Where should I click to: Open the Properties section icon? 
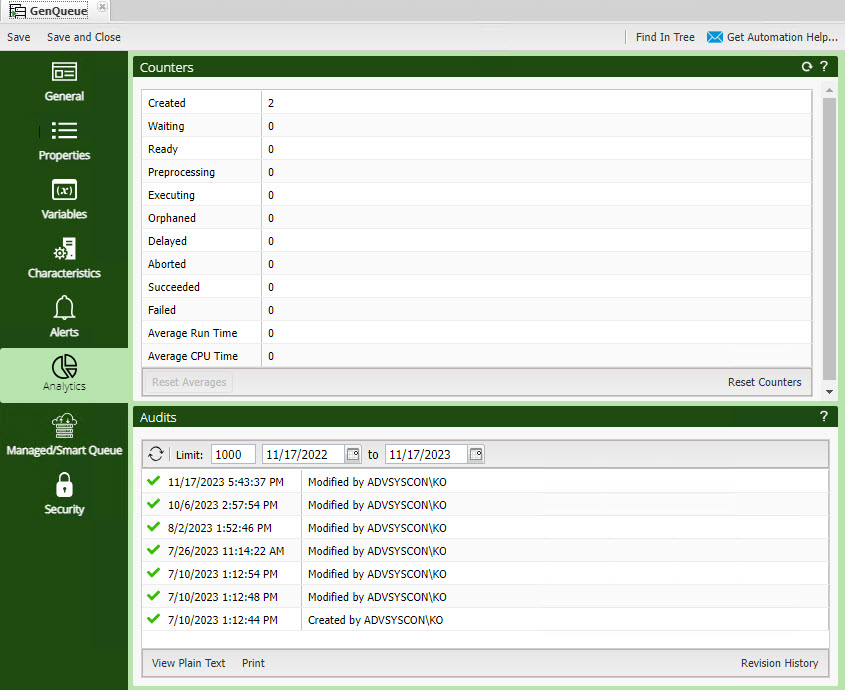click(x=64, y=130)
